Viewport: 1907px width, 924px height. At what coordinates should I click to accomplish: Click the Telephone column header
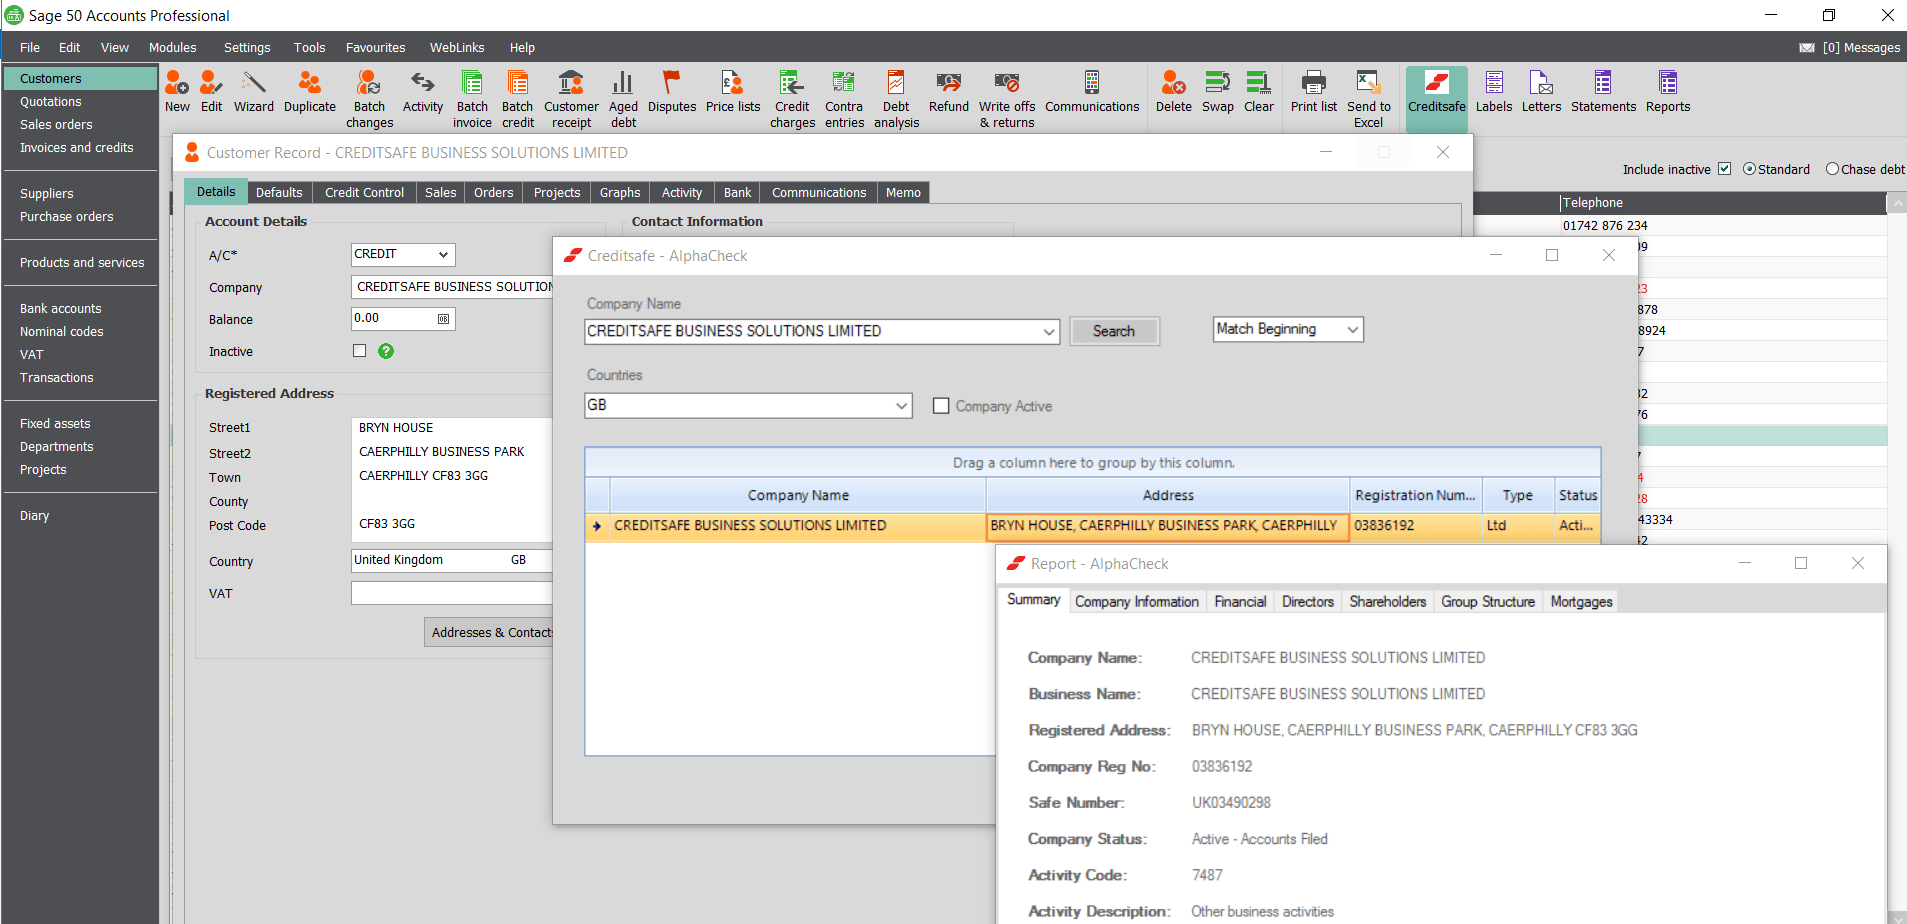(1722, 203)
